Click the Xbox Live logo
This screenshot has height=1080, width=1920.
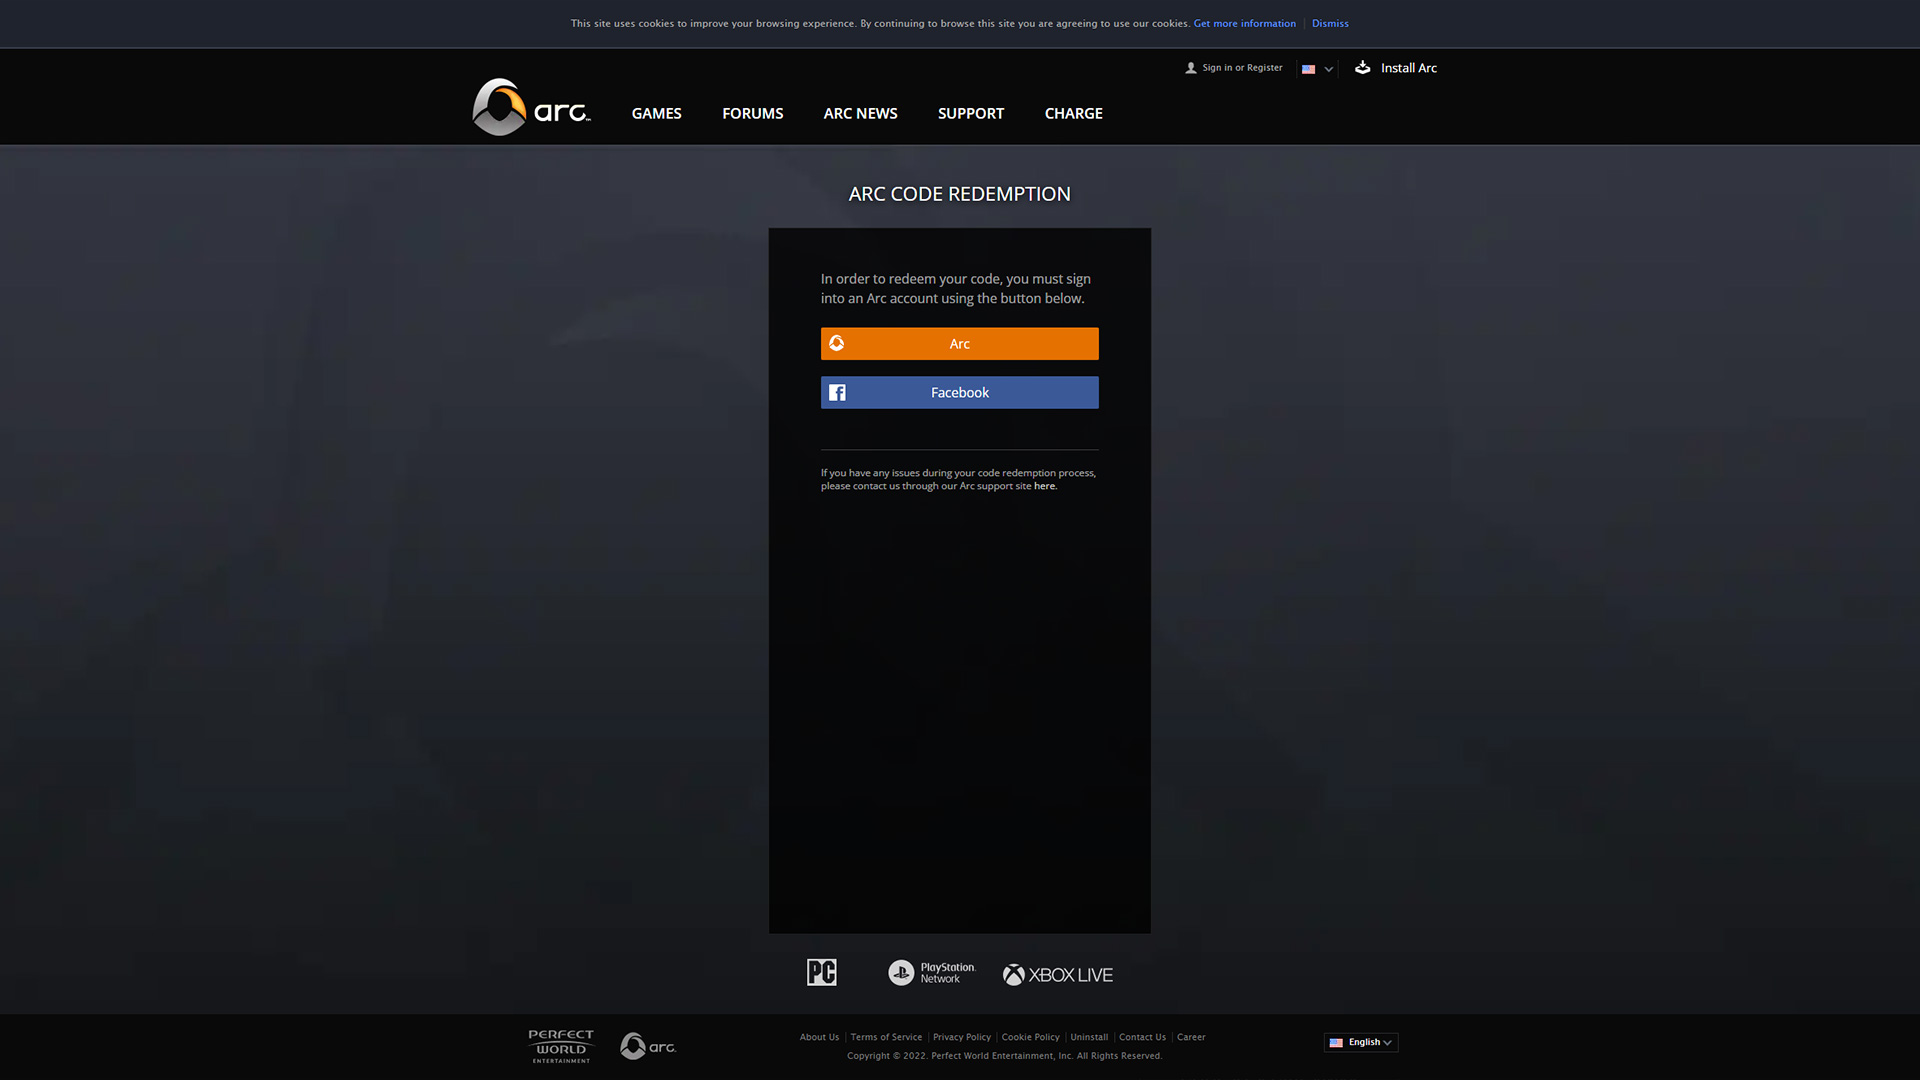pos(1057,975)
